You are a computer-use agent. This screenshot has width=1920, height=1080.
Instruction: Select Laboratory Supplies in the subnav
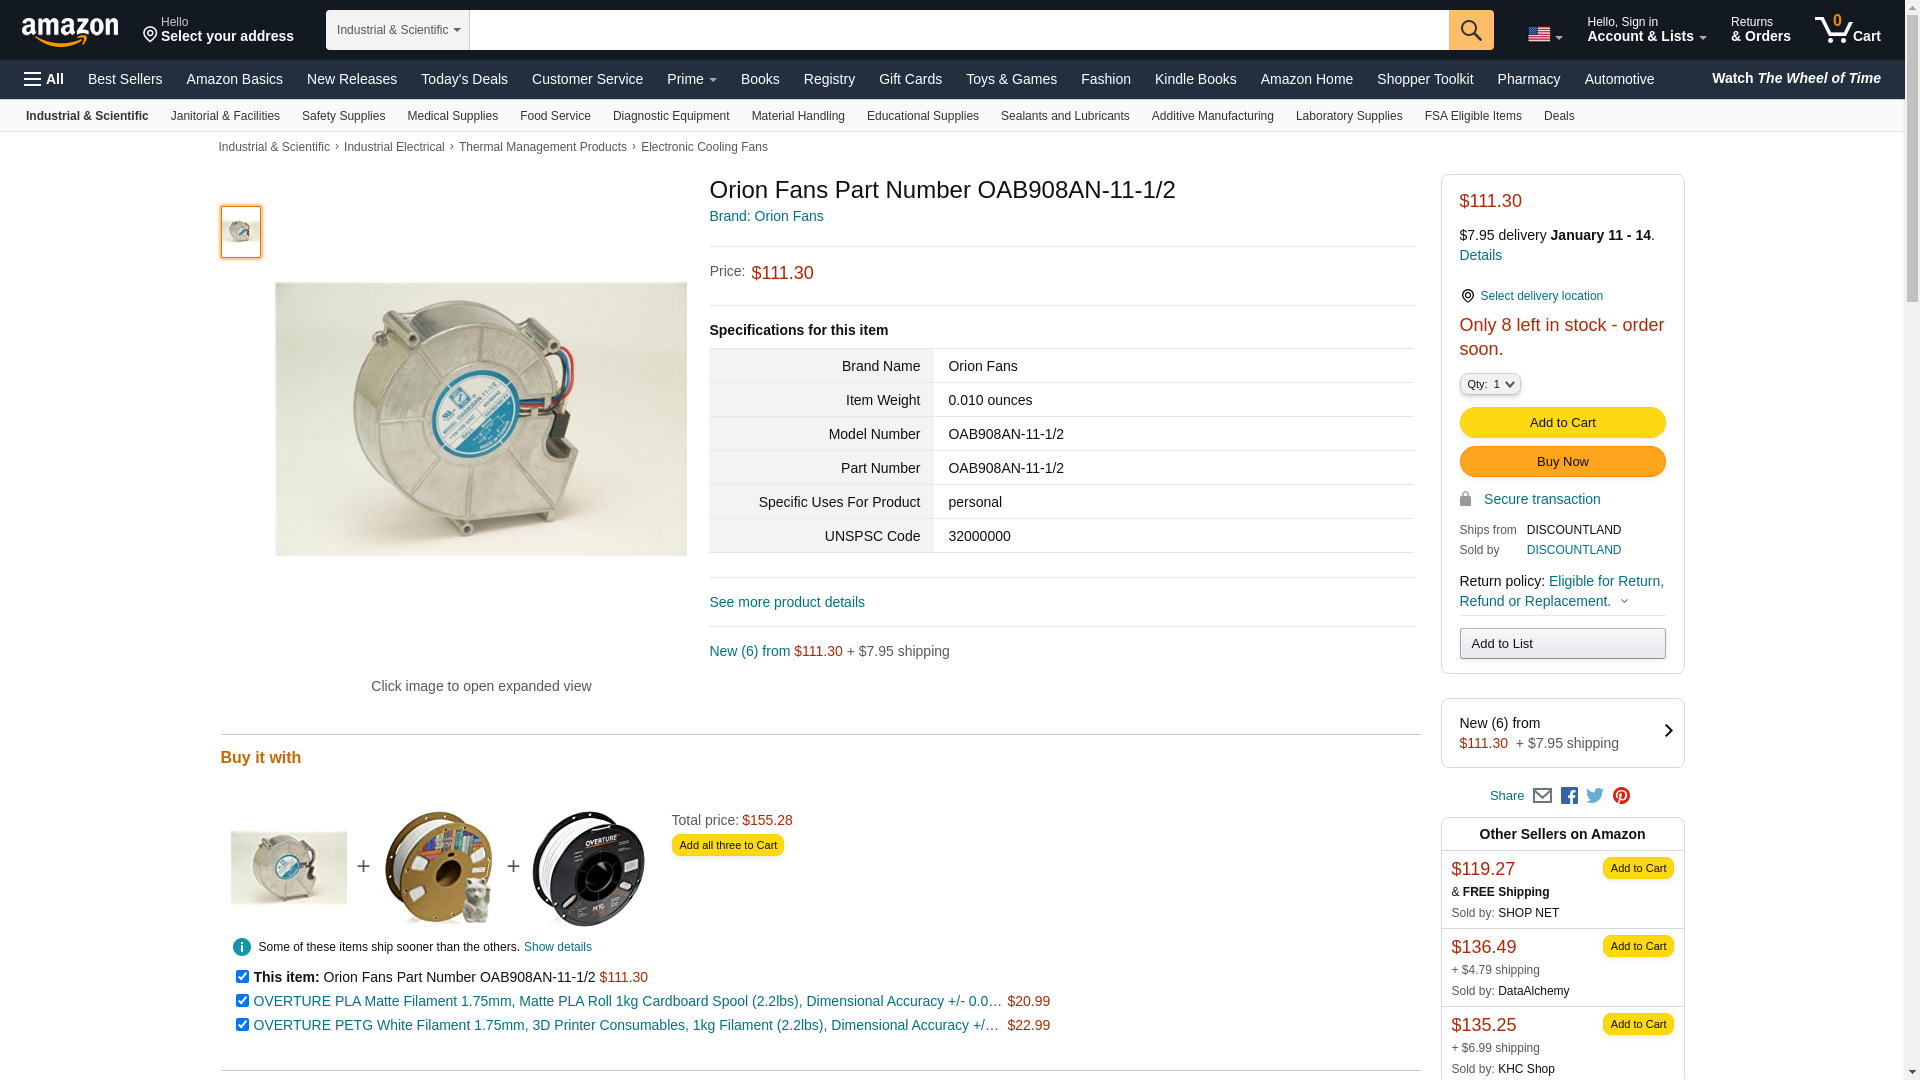(1349, 116)
